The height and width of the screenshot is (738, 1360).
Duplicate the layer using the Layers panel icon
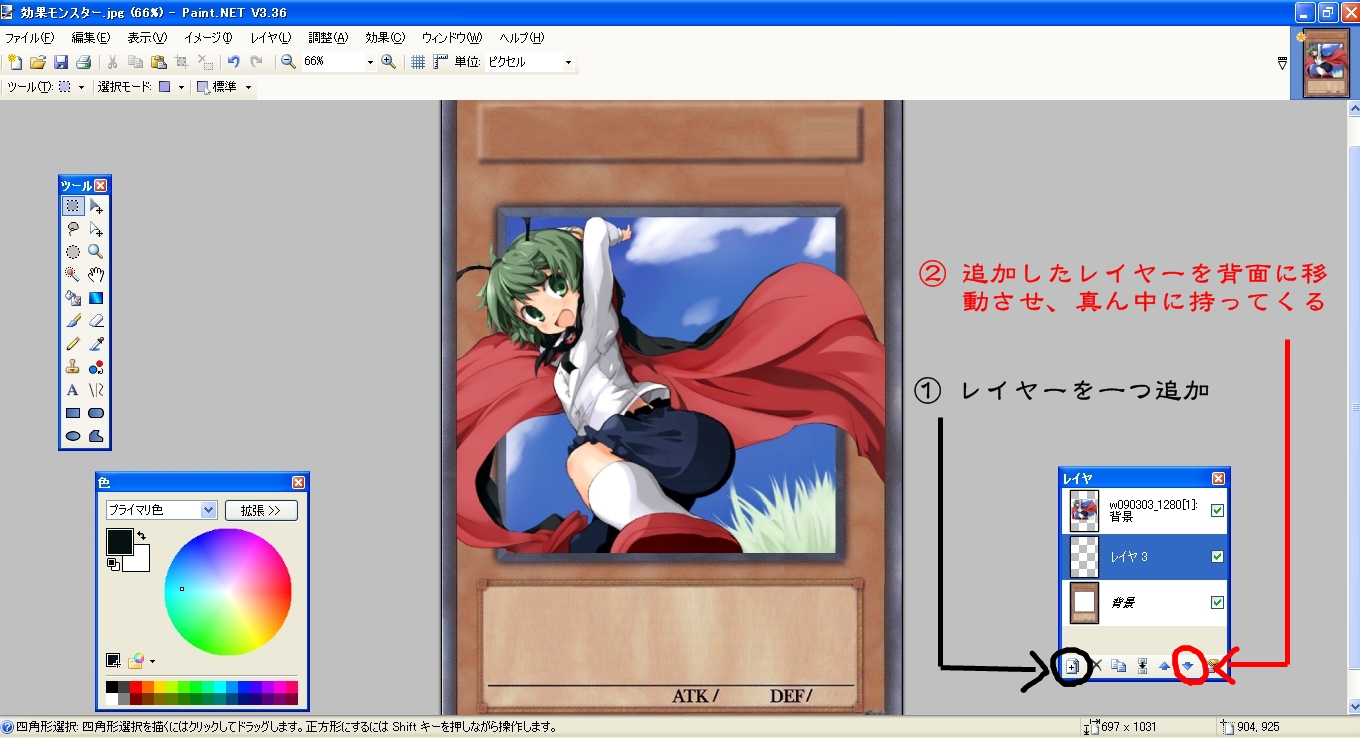tap(1119, 666)
